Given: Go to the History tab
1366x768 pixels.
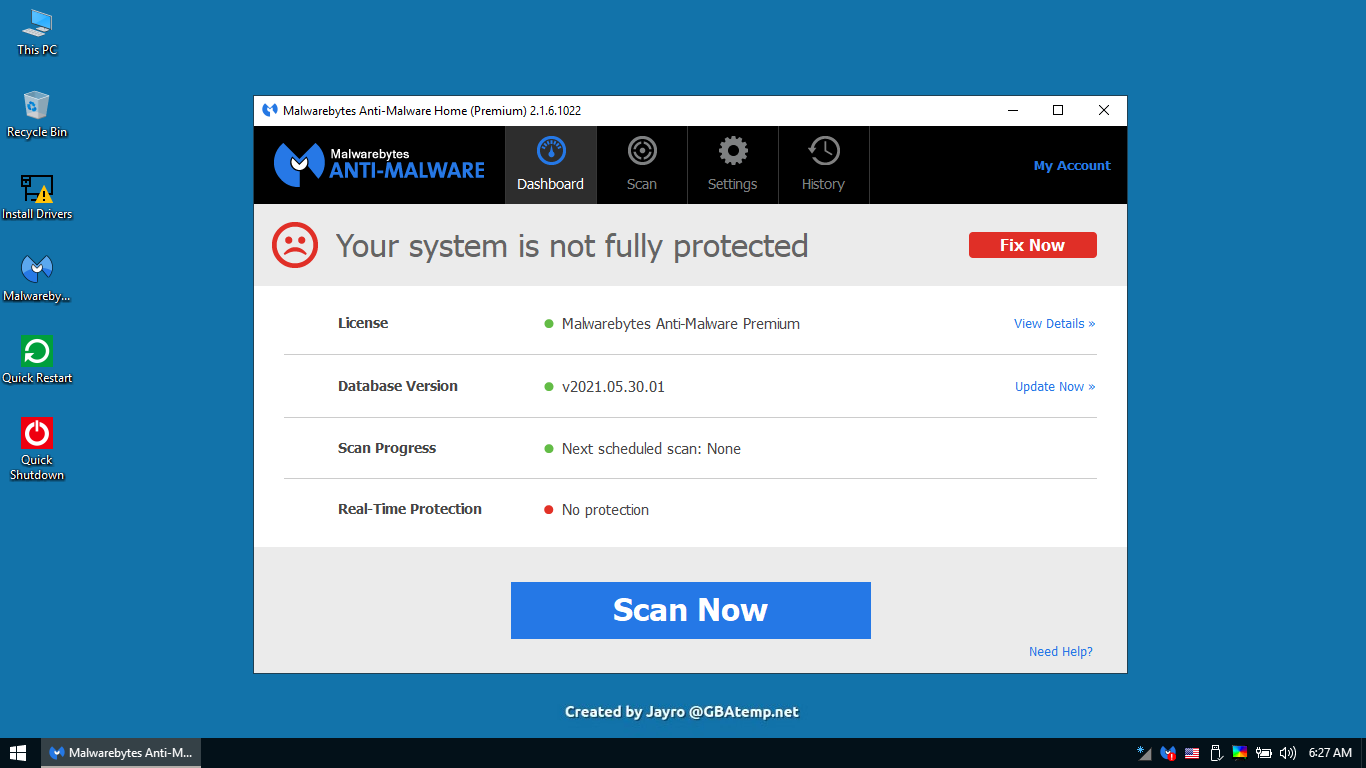Looking at the screenshot, I should [x=824, y=165].
